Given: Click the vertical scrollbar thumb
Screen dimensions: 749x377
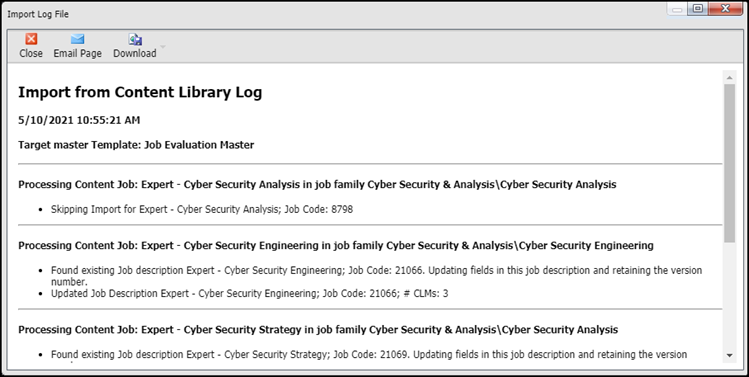Looking at the screenshot, I should (x=729, y=163).
